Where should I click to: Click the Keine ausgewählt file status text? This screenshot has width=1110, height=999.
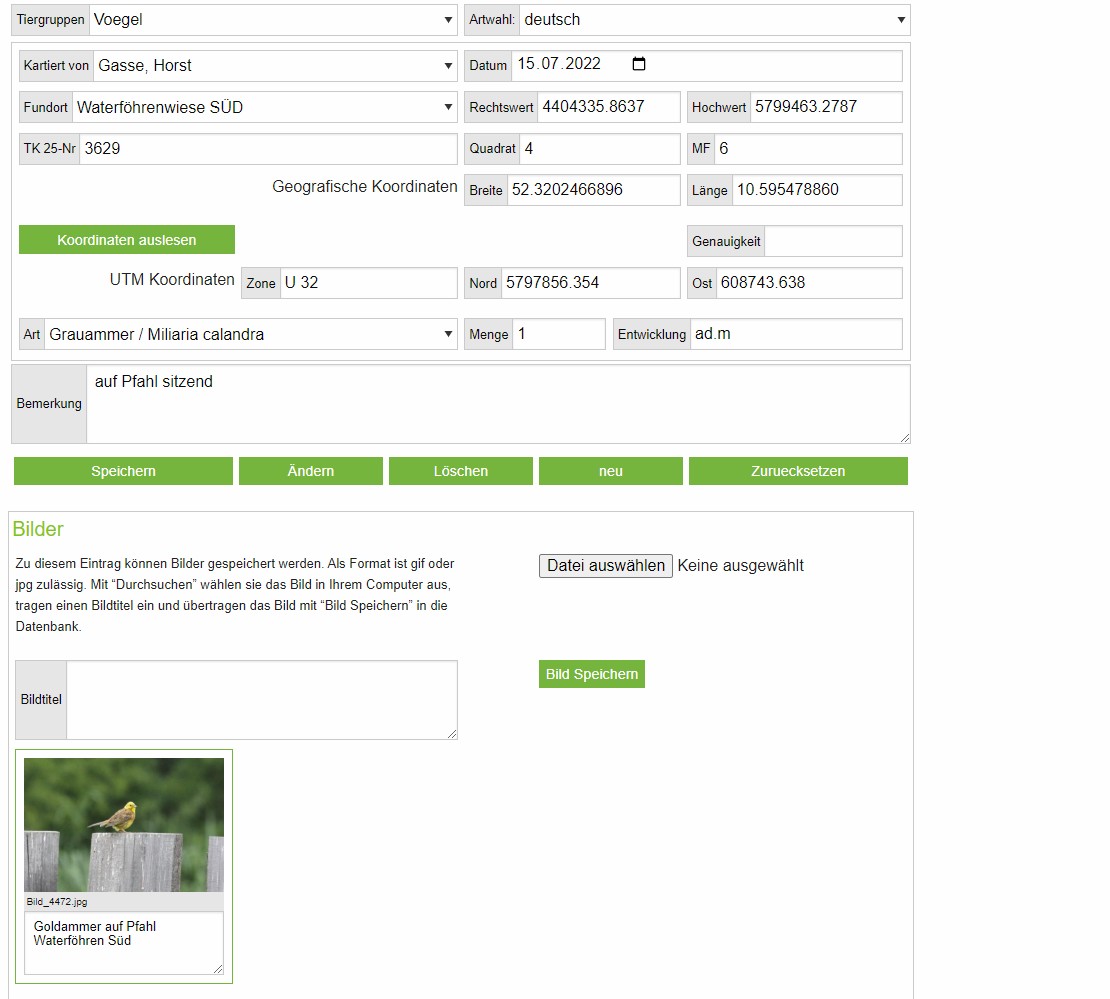pyautogui.click(x=740, y=566)
